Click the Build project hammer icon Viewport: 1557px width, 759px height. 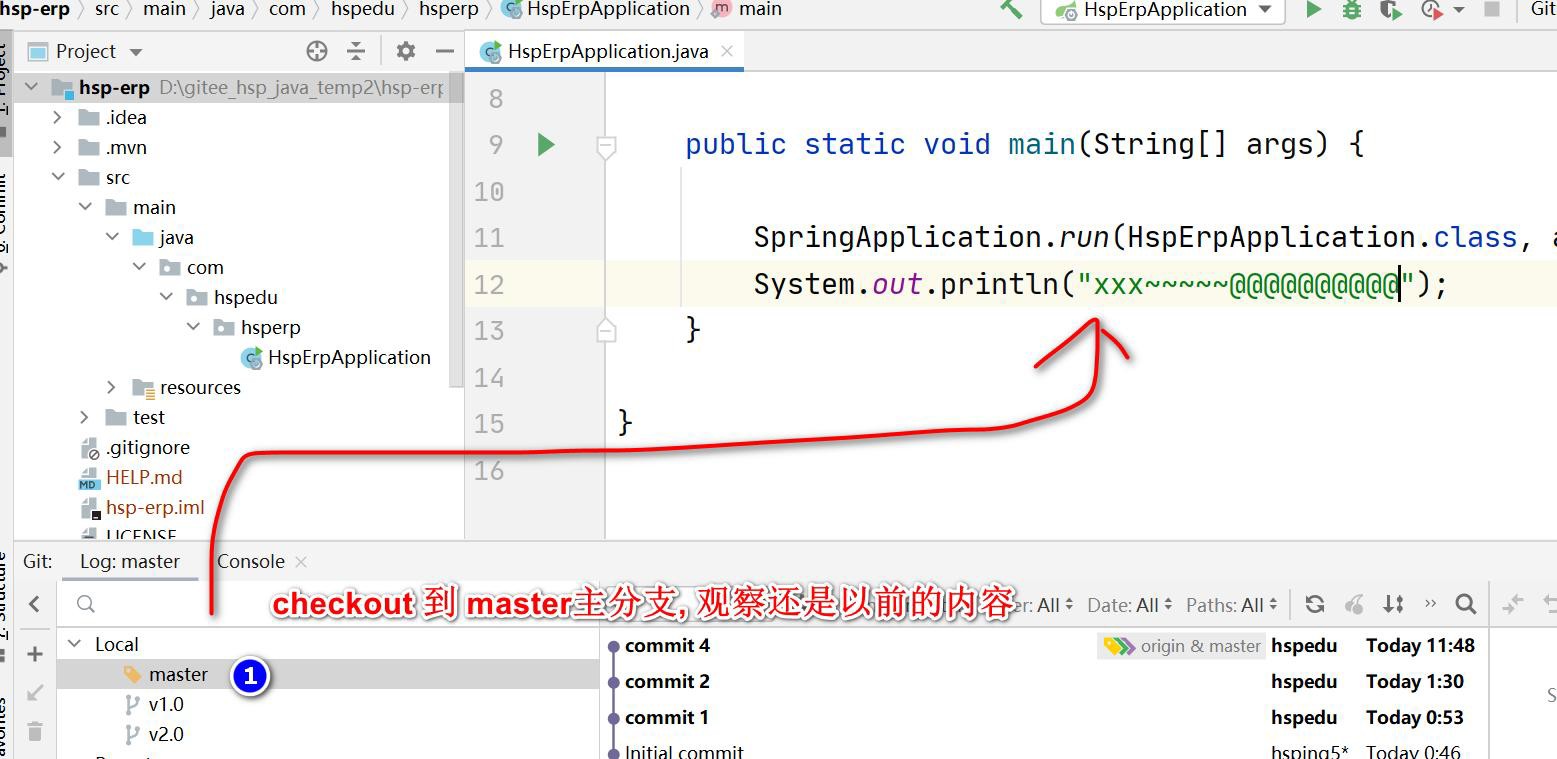[x=1011, y=10]
